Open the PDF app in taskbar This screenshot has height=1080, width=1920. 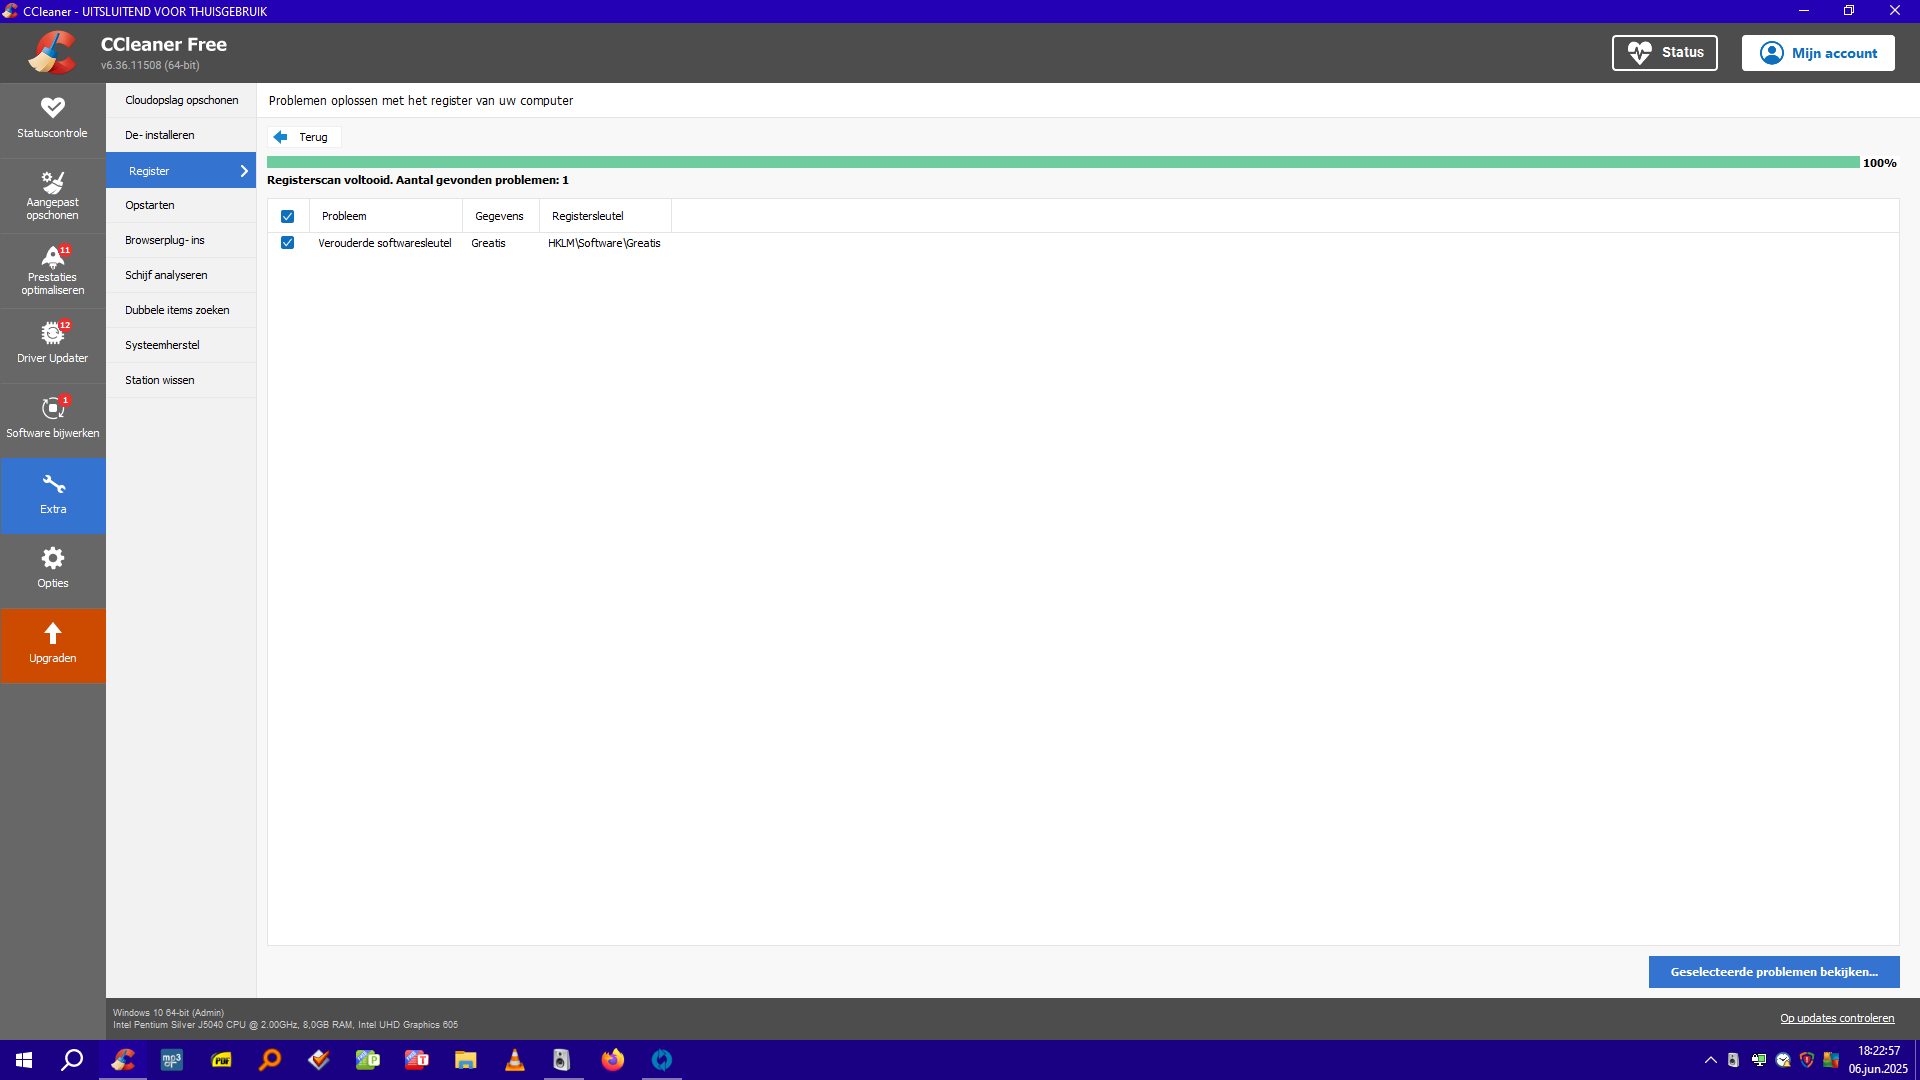(221, 1060)
